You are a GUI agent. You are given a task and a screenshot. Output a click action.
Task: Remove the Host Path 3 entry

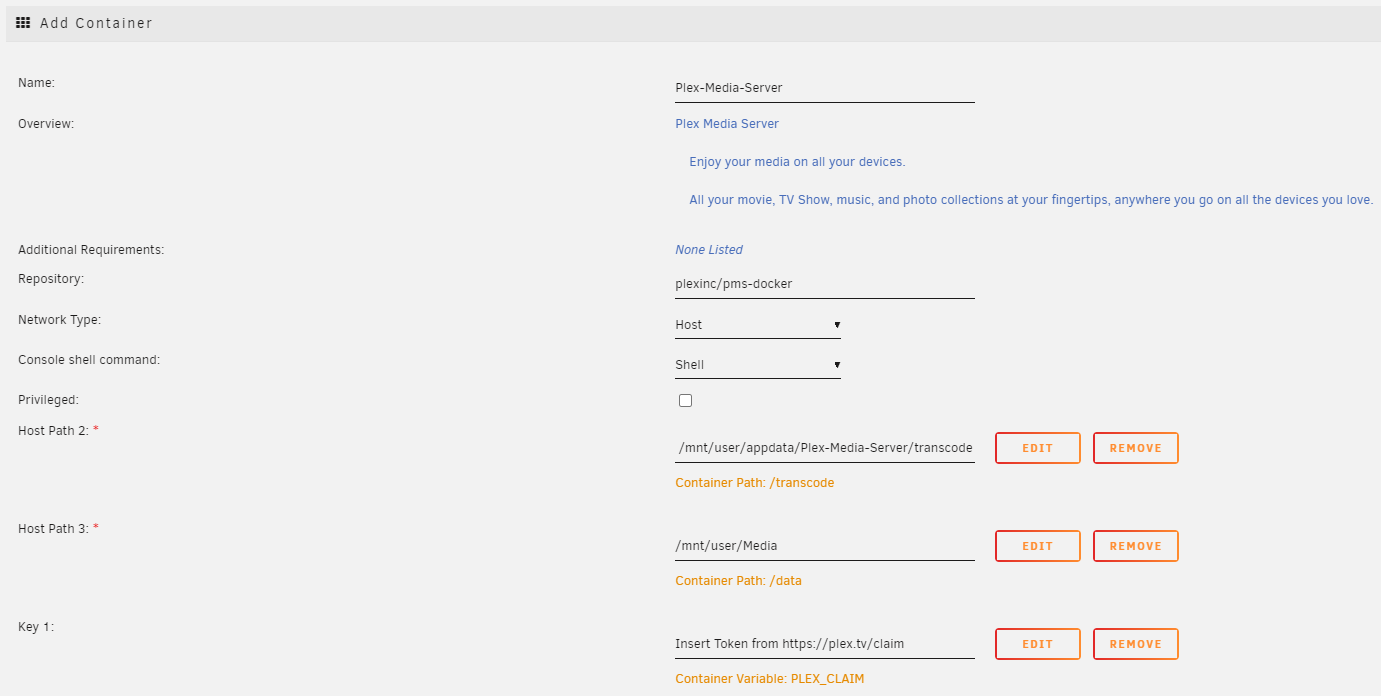point(1136,546)
